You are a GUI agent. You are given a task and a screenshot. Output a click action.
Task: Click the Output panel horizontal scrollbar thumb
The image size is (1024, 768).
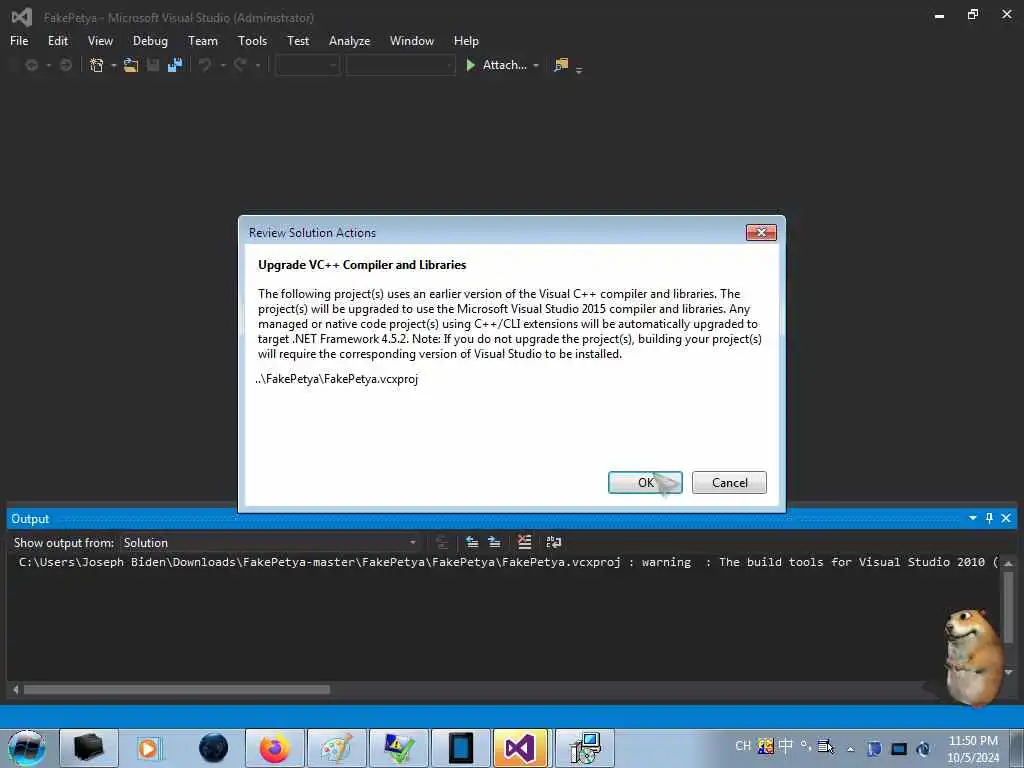click(x=176, y=690)
